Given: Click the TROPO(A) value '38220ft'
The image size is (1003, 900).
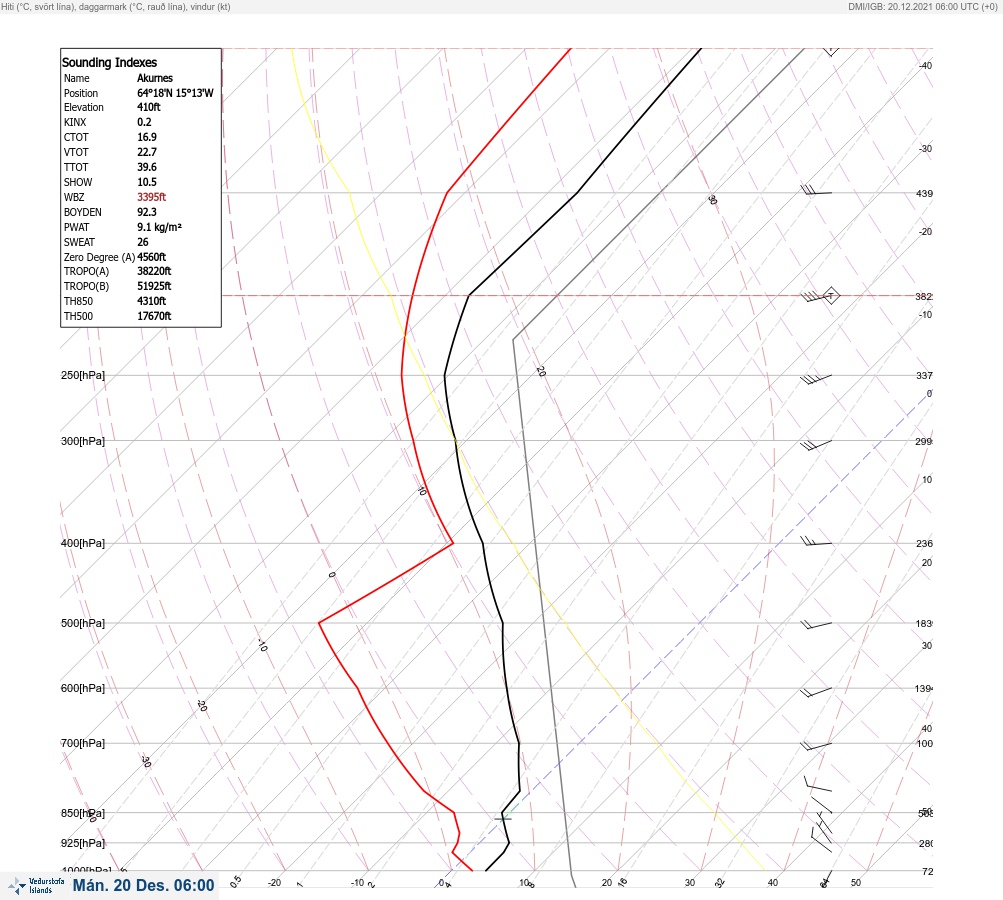Looking at the screenshot, I should [x=154, y=271].
